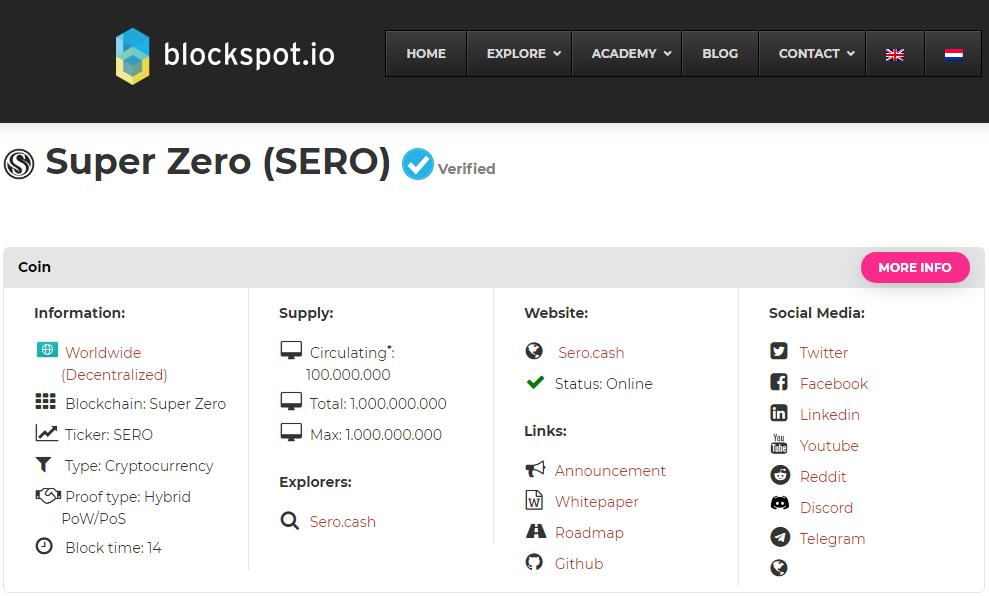
Task: Open the Github link
Action: coord(579,563)
